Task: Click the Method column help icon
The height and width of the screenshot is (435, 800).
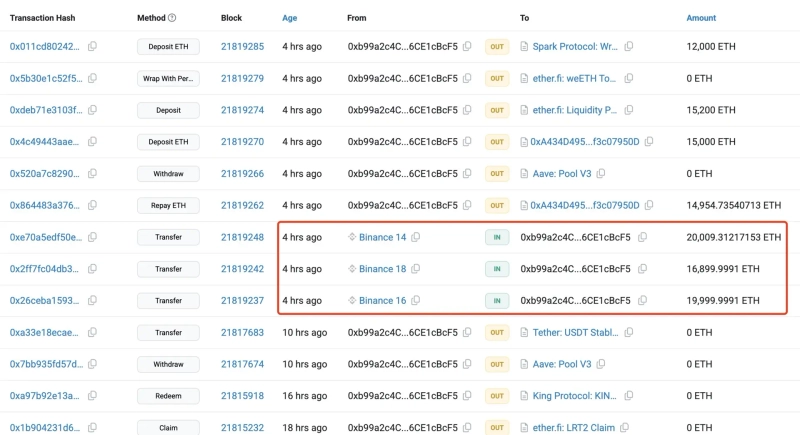Action: point(172,18)
